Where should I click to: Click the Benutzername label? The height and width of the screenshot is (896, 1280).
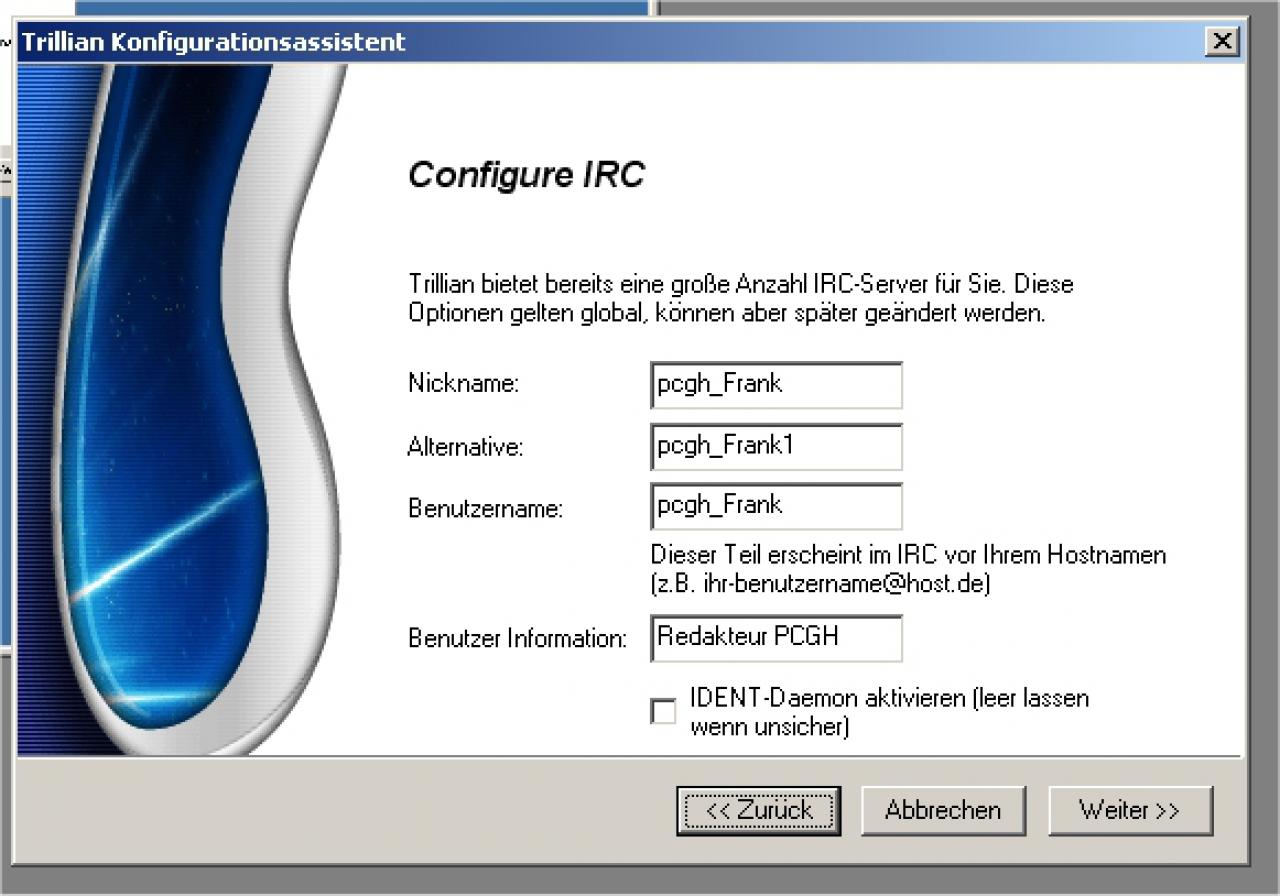click(x=485, y=509)
